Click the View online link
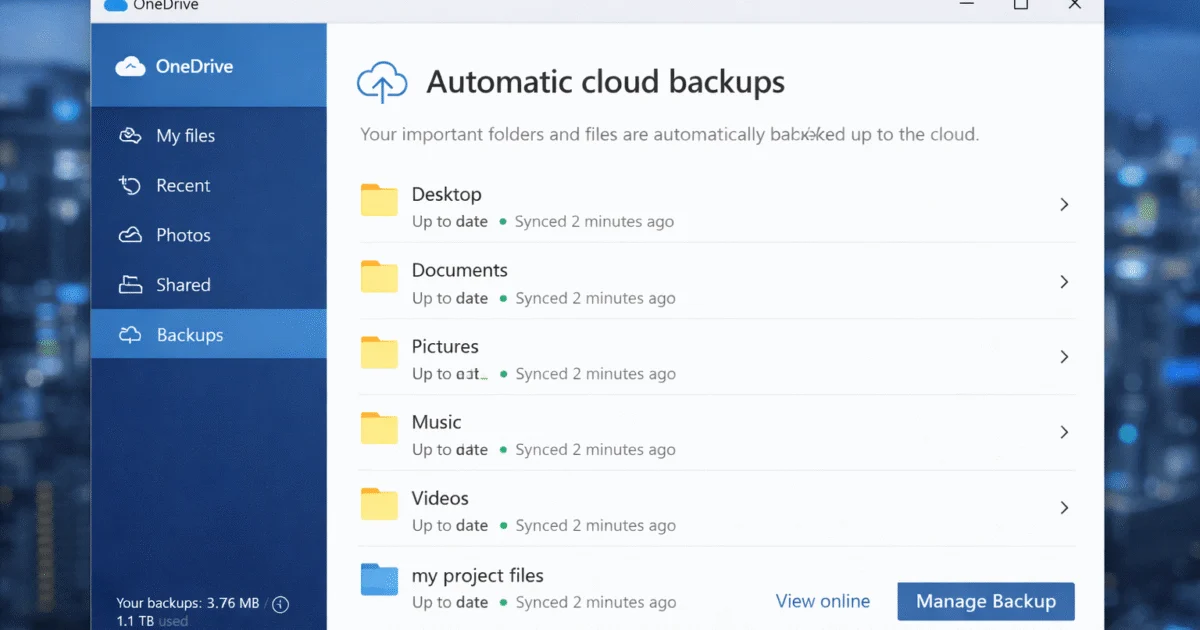 823,601
